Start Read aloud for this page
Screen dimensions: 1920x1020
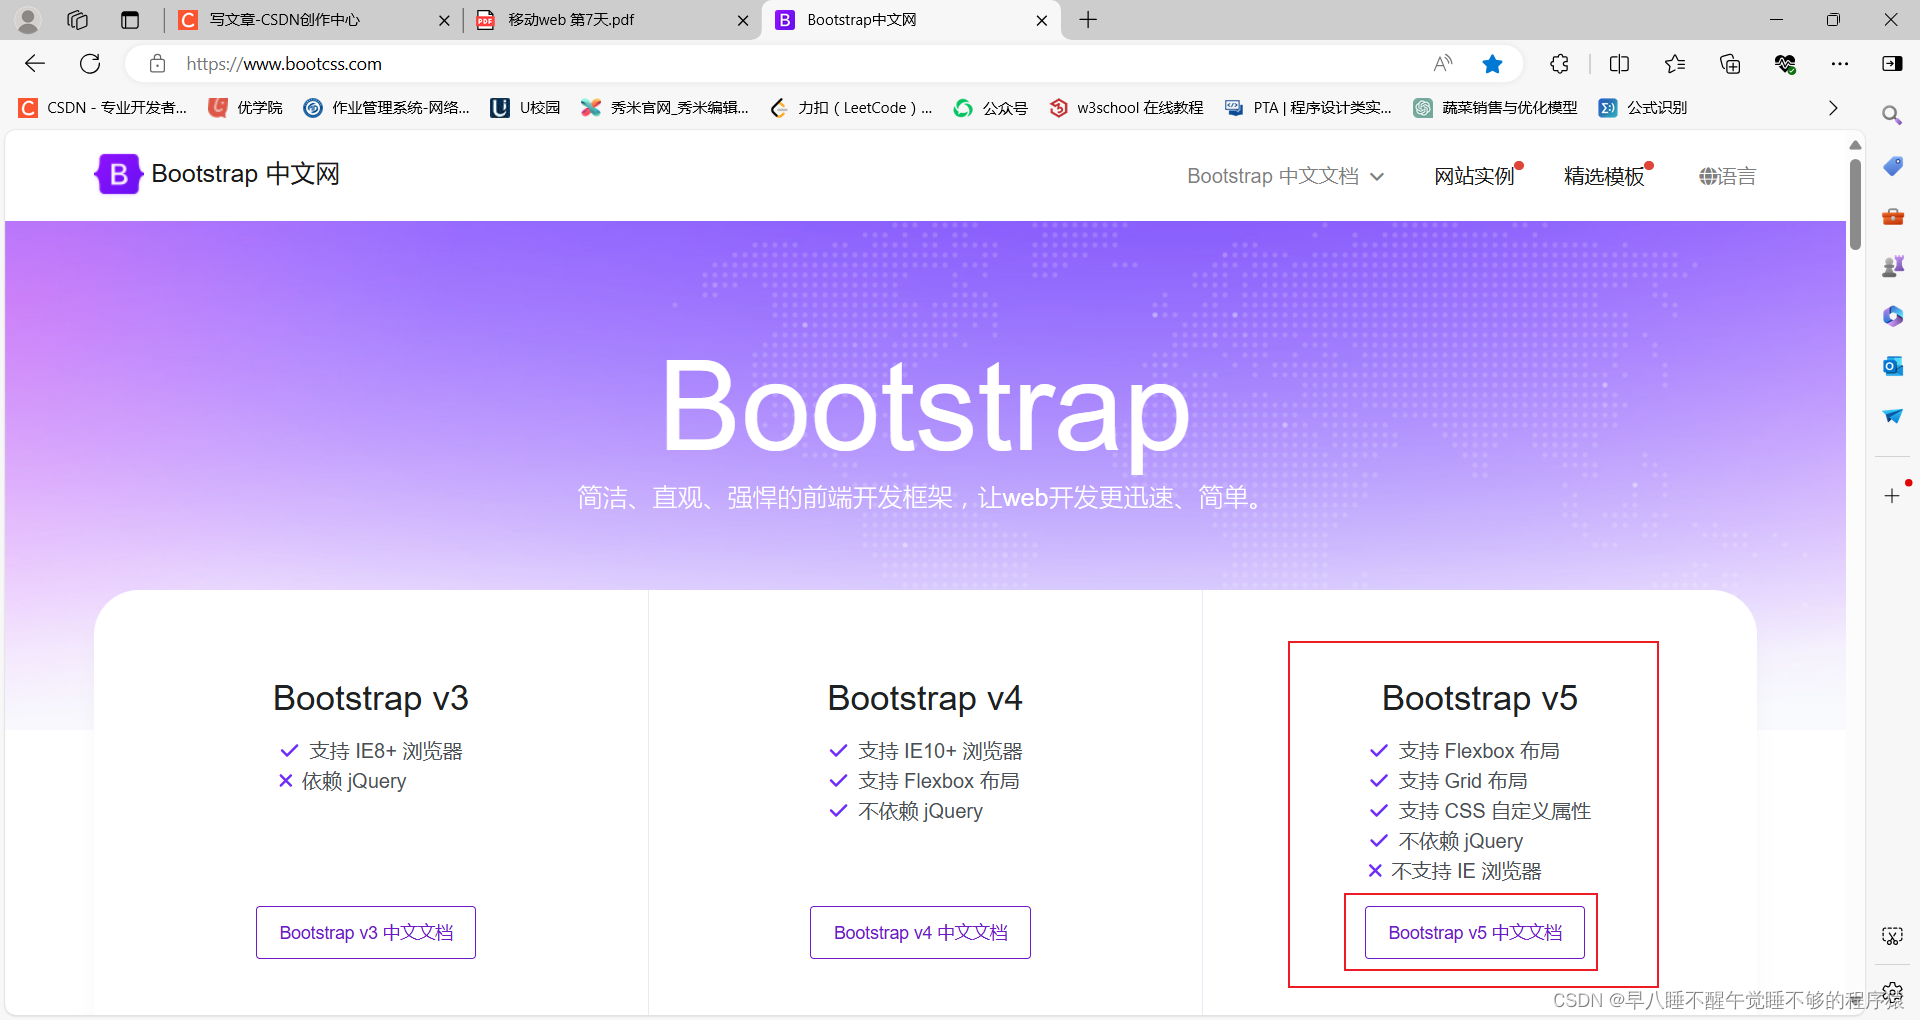(x=1443, y=63)
